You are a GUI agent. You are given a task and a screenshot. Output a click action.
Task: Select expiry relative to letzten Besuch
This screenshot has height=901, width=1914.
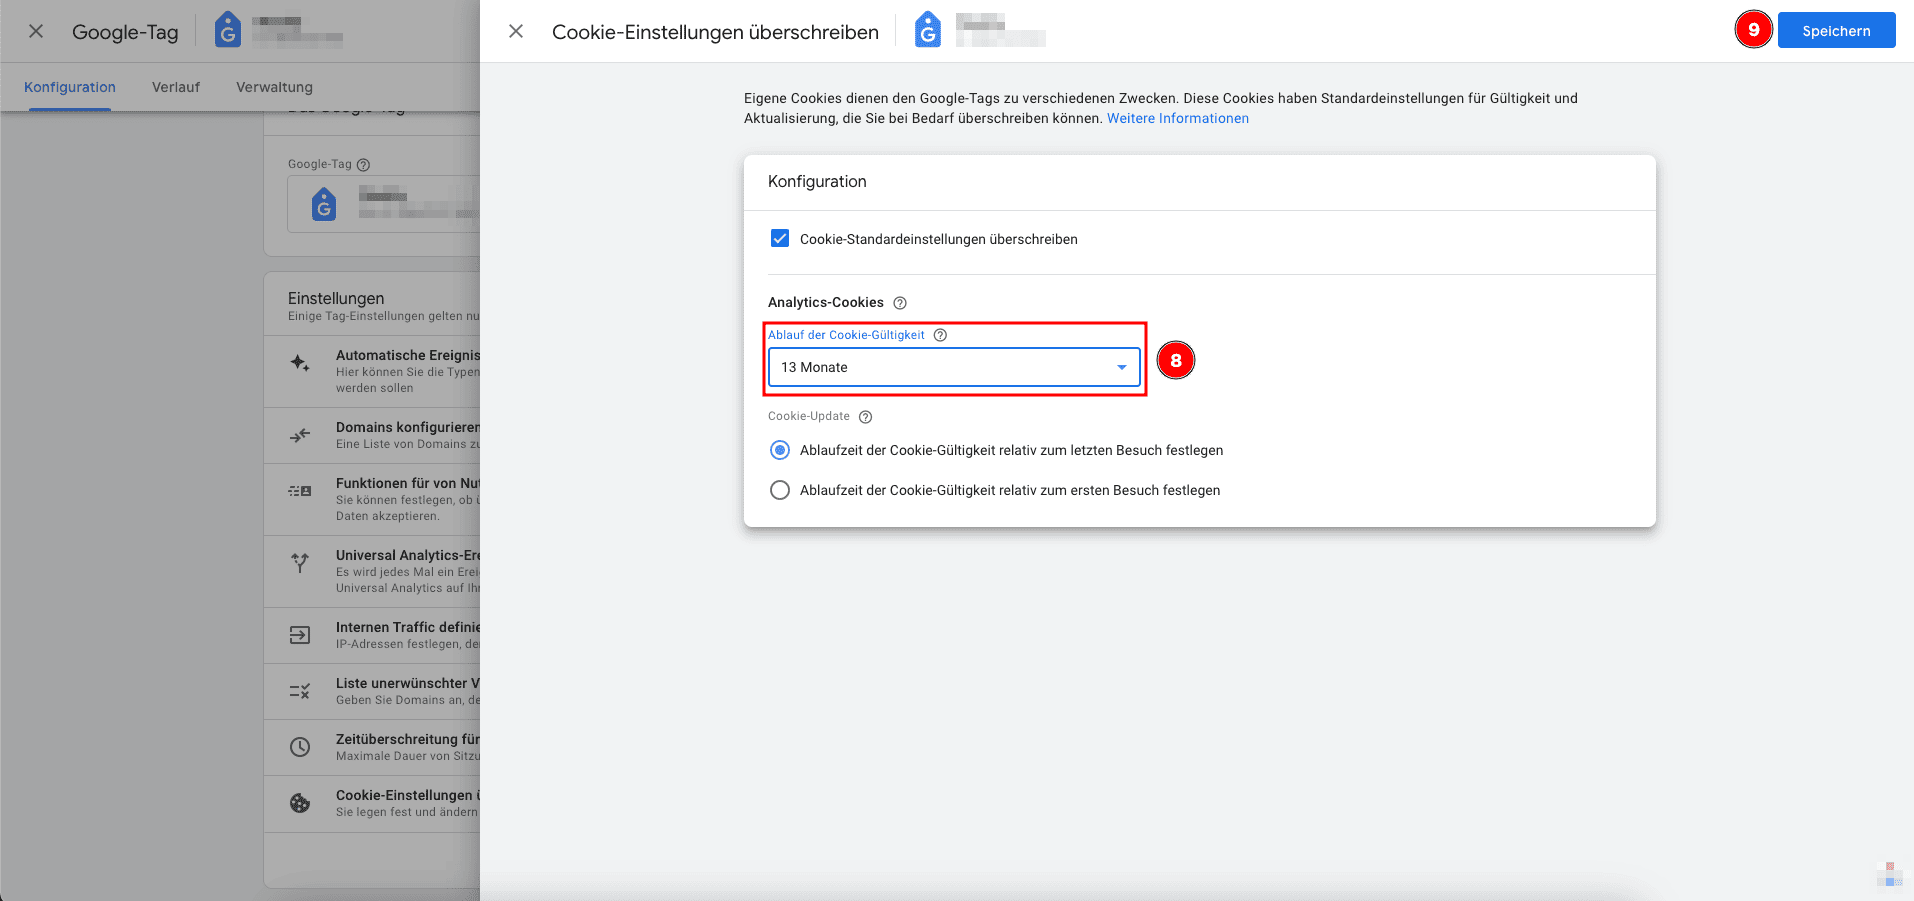click(x=780, y=450)
